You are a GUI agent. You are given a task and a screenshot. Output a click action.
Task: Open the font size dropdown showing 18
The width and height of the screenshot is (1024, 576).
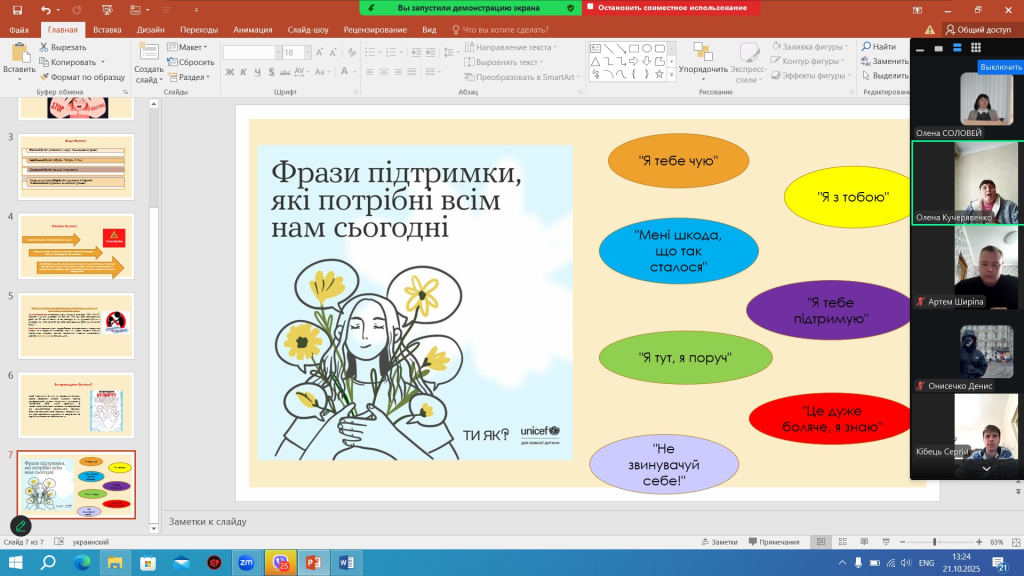coord(308,52)
